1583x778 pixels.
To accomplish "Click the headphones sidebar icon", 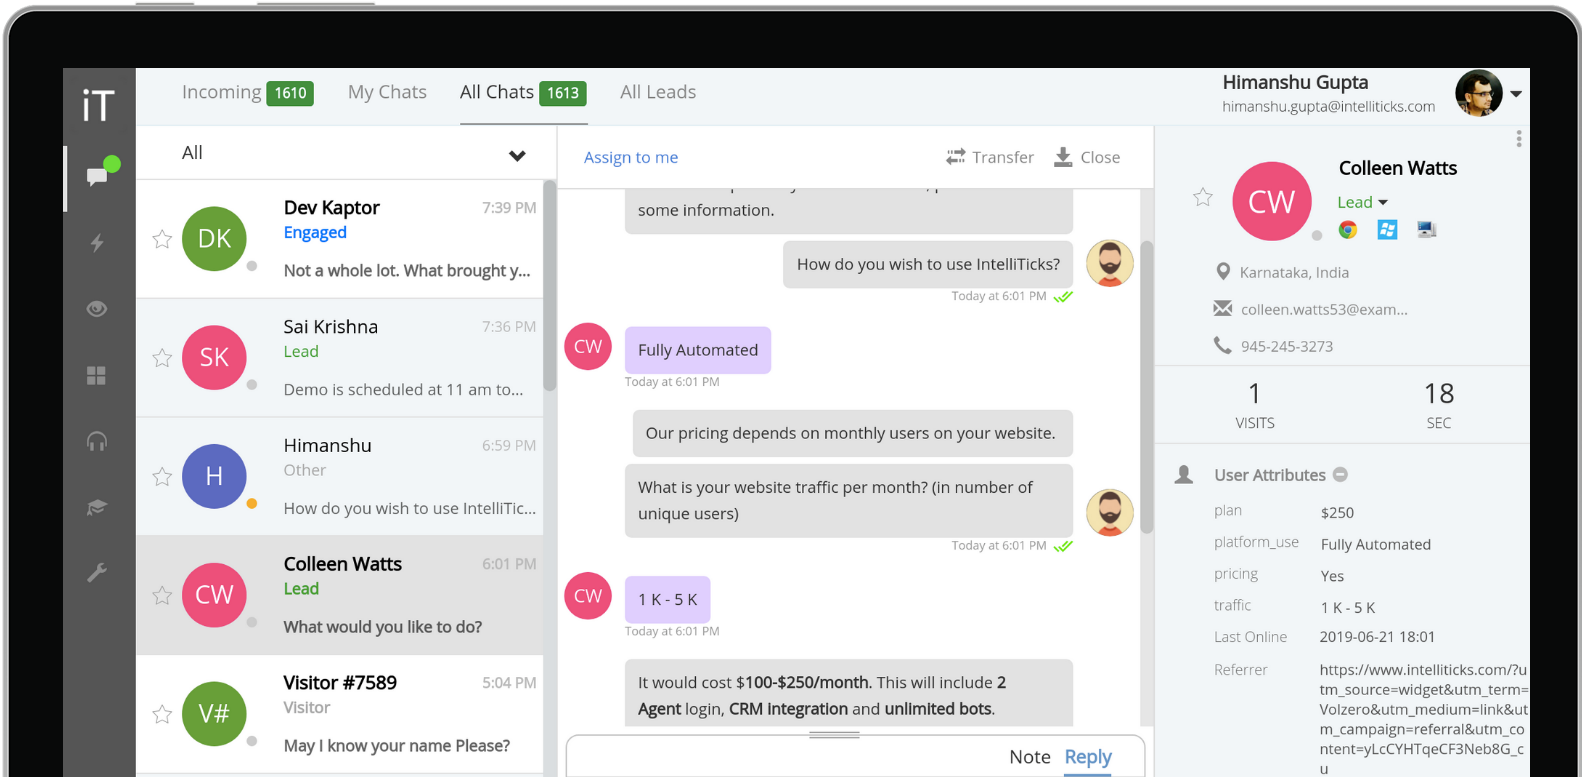I will point(97,441).
